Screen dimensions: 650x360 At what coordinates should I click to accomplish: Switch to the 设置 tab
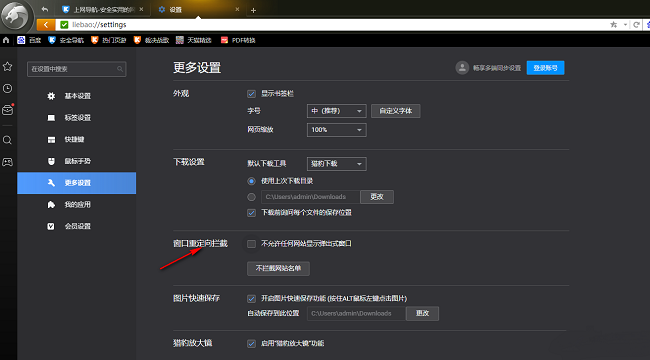[x=199, y=10]
